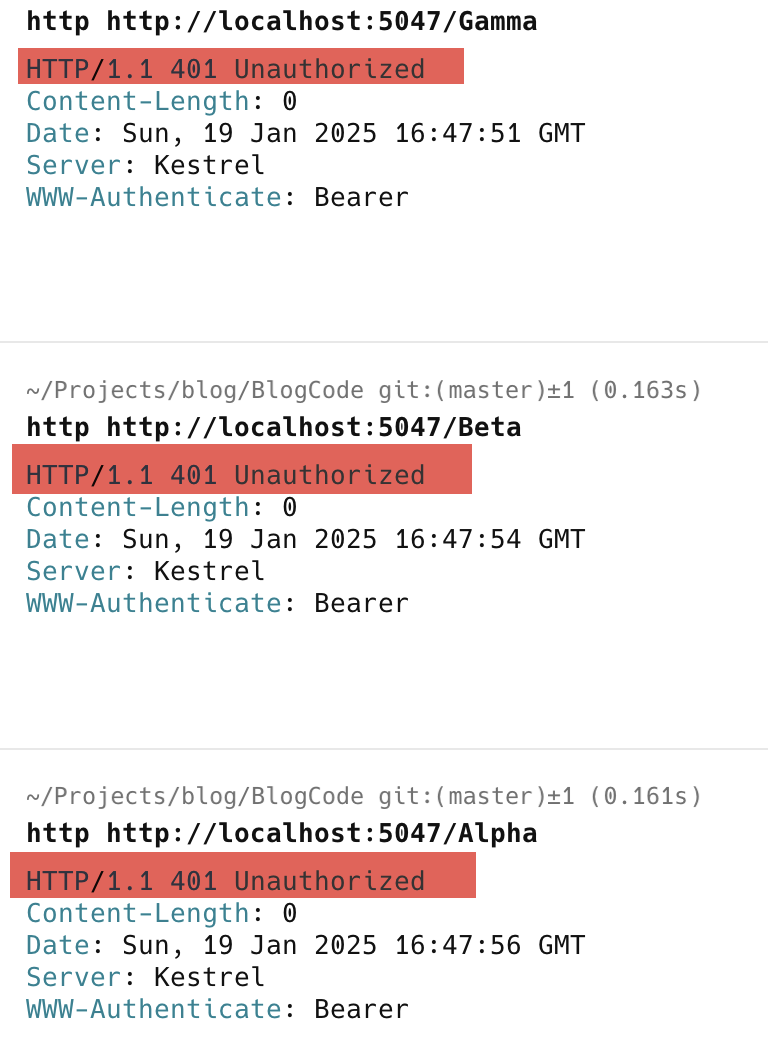The image size is (768, 1054).
Task: Click the highlighted 401 Unauthorized under Alpha
Action: [226, 881]
